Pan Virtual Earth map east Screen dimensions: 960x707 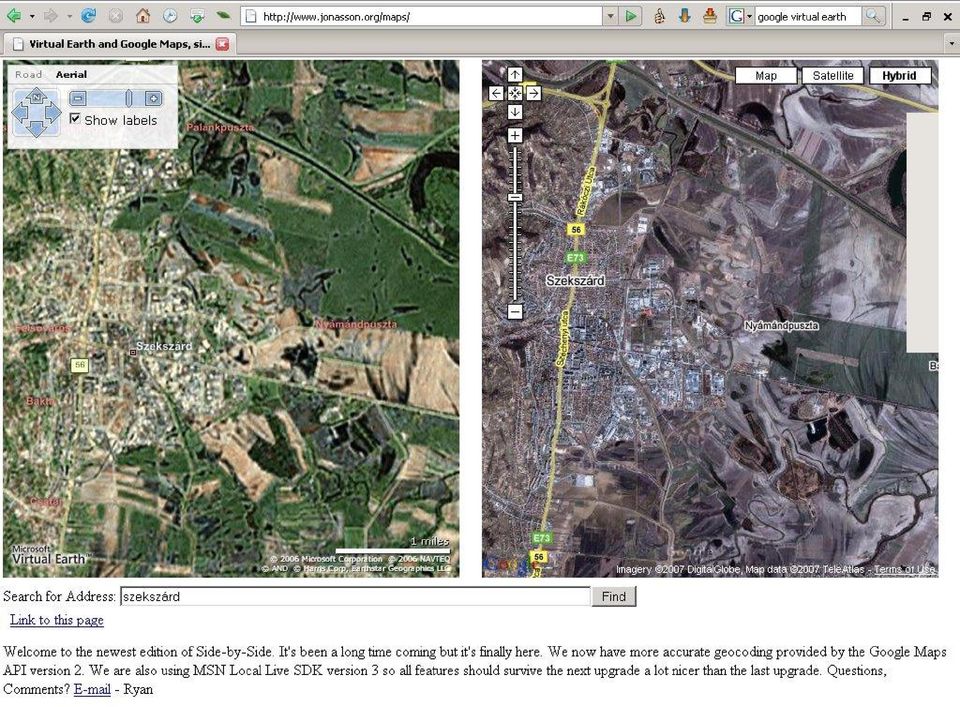53,113
